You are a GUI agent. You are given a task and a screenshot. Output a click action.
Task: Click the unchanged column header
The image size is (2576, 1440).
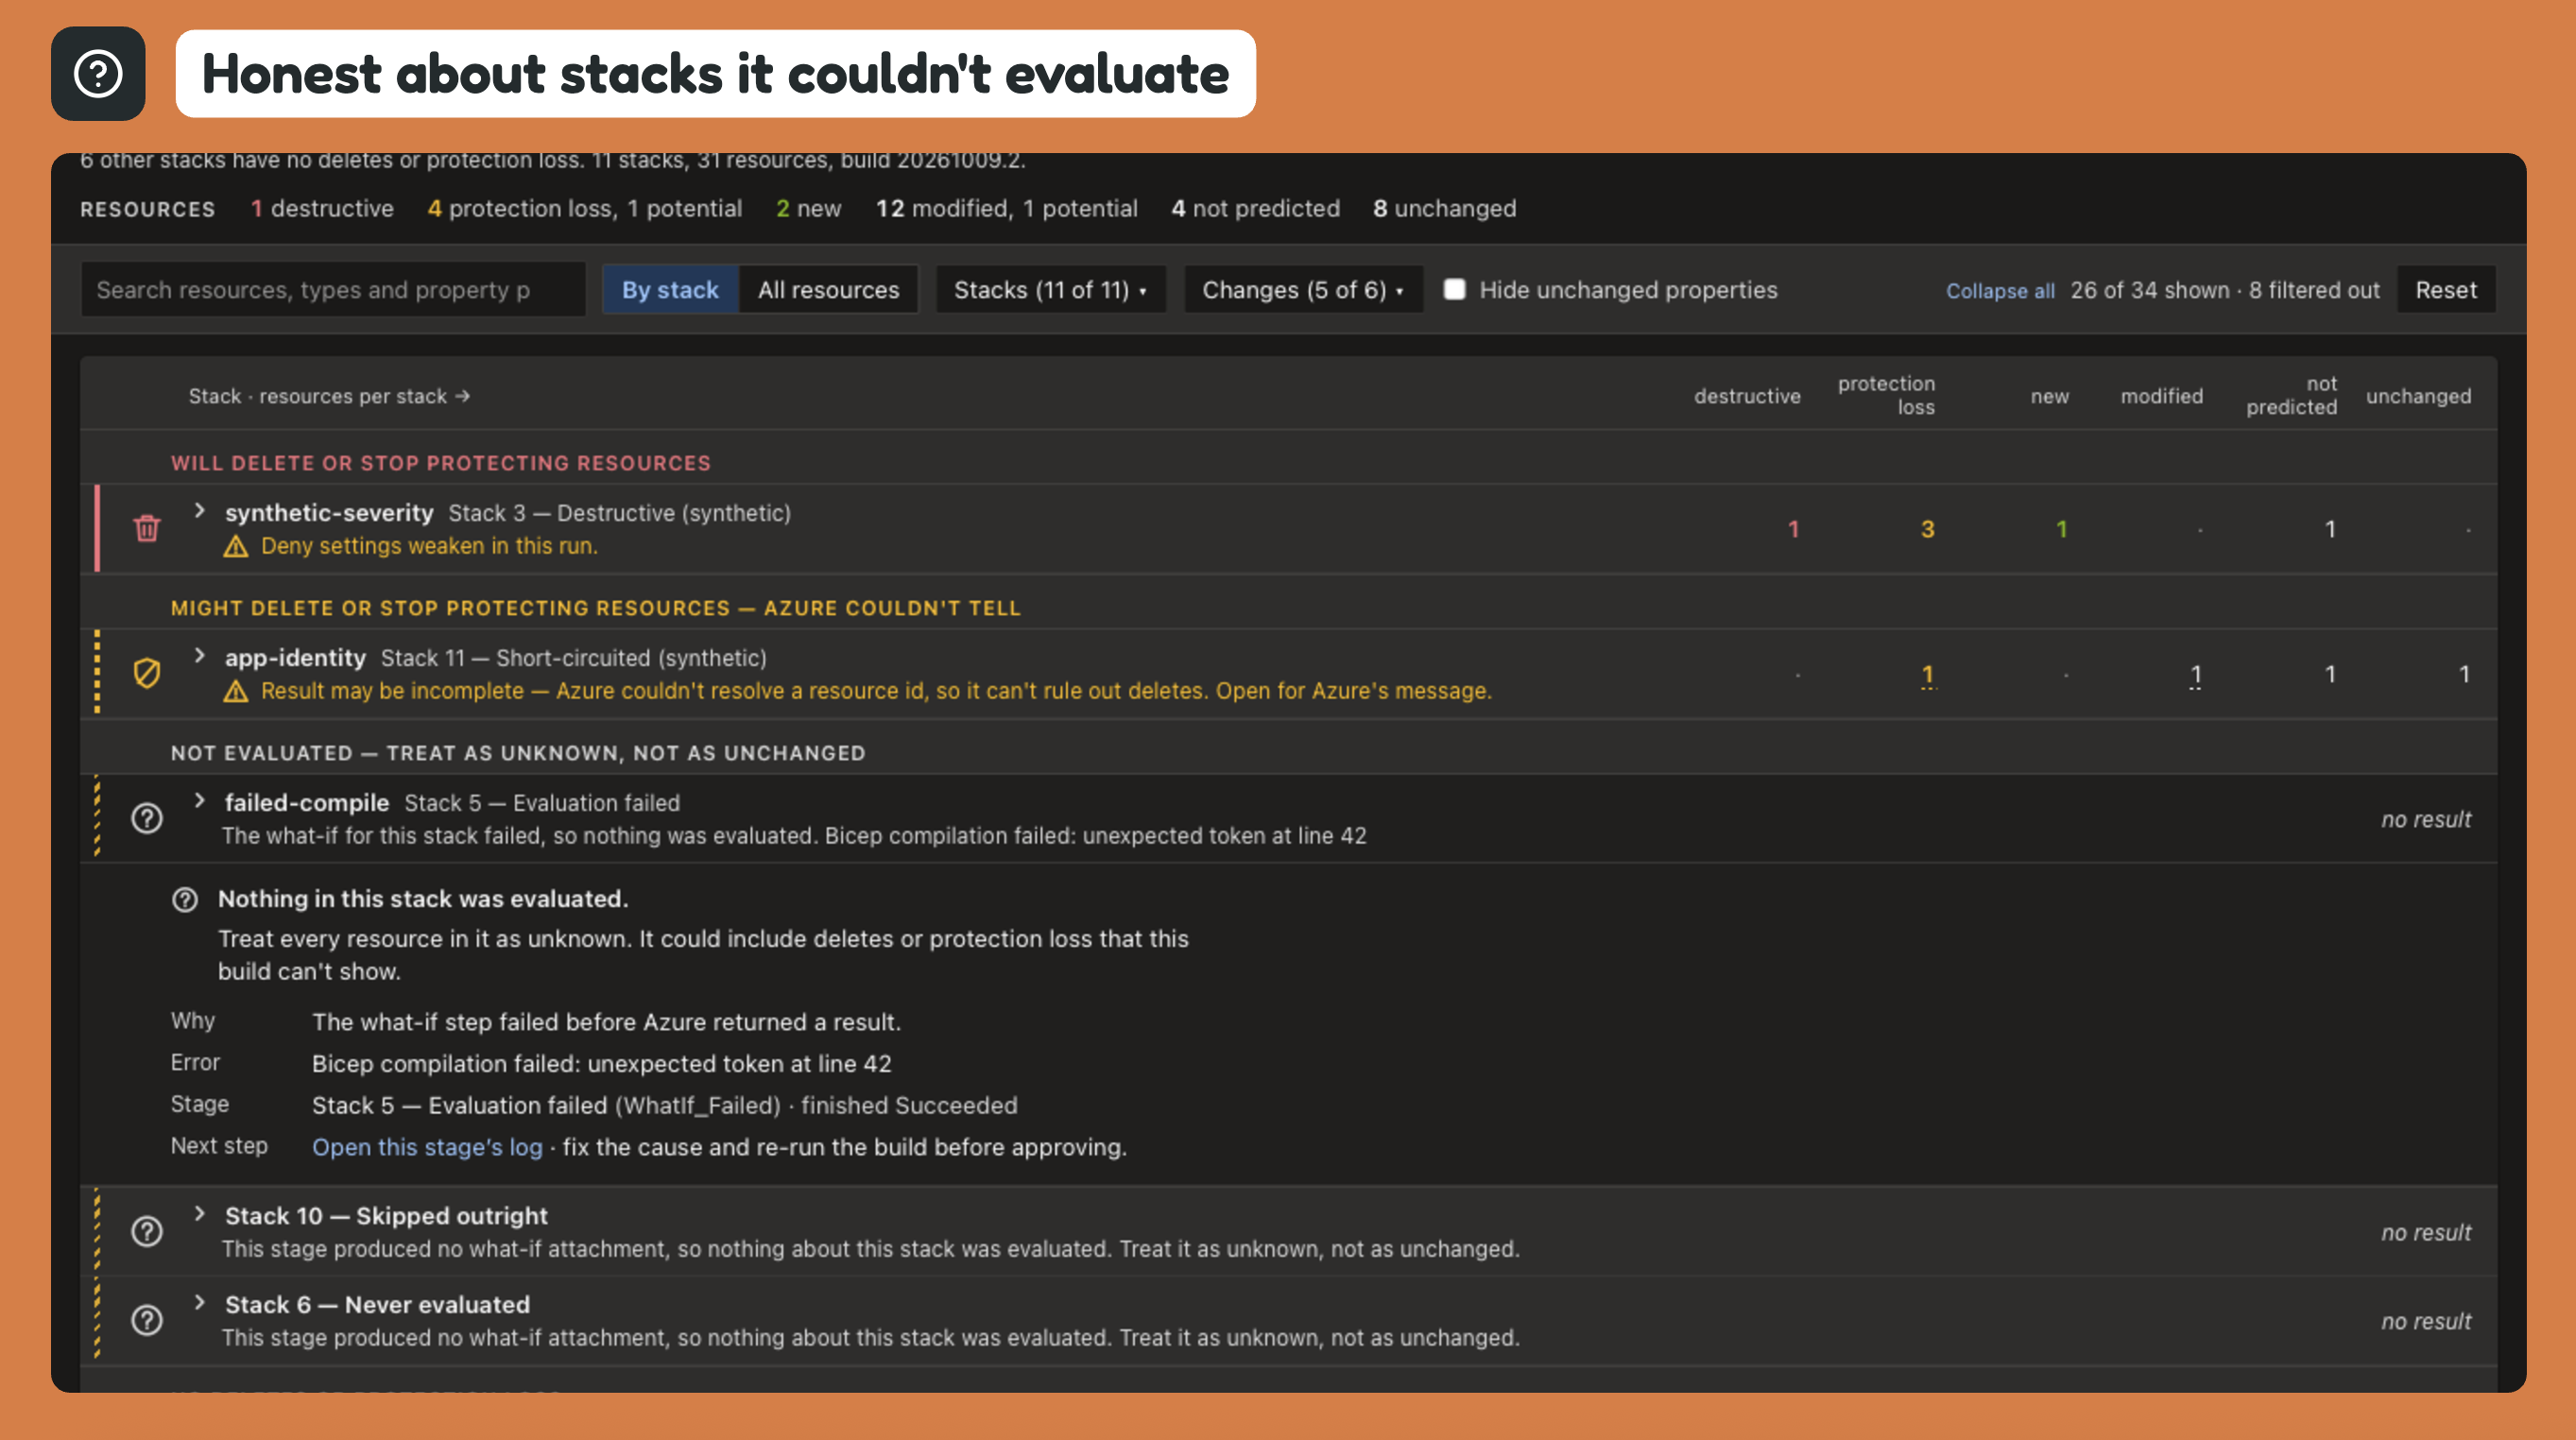[2418, 396]
